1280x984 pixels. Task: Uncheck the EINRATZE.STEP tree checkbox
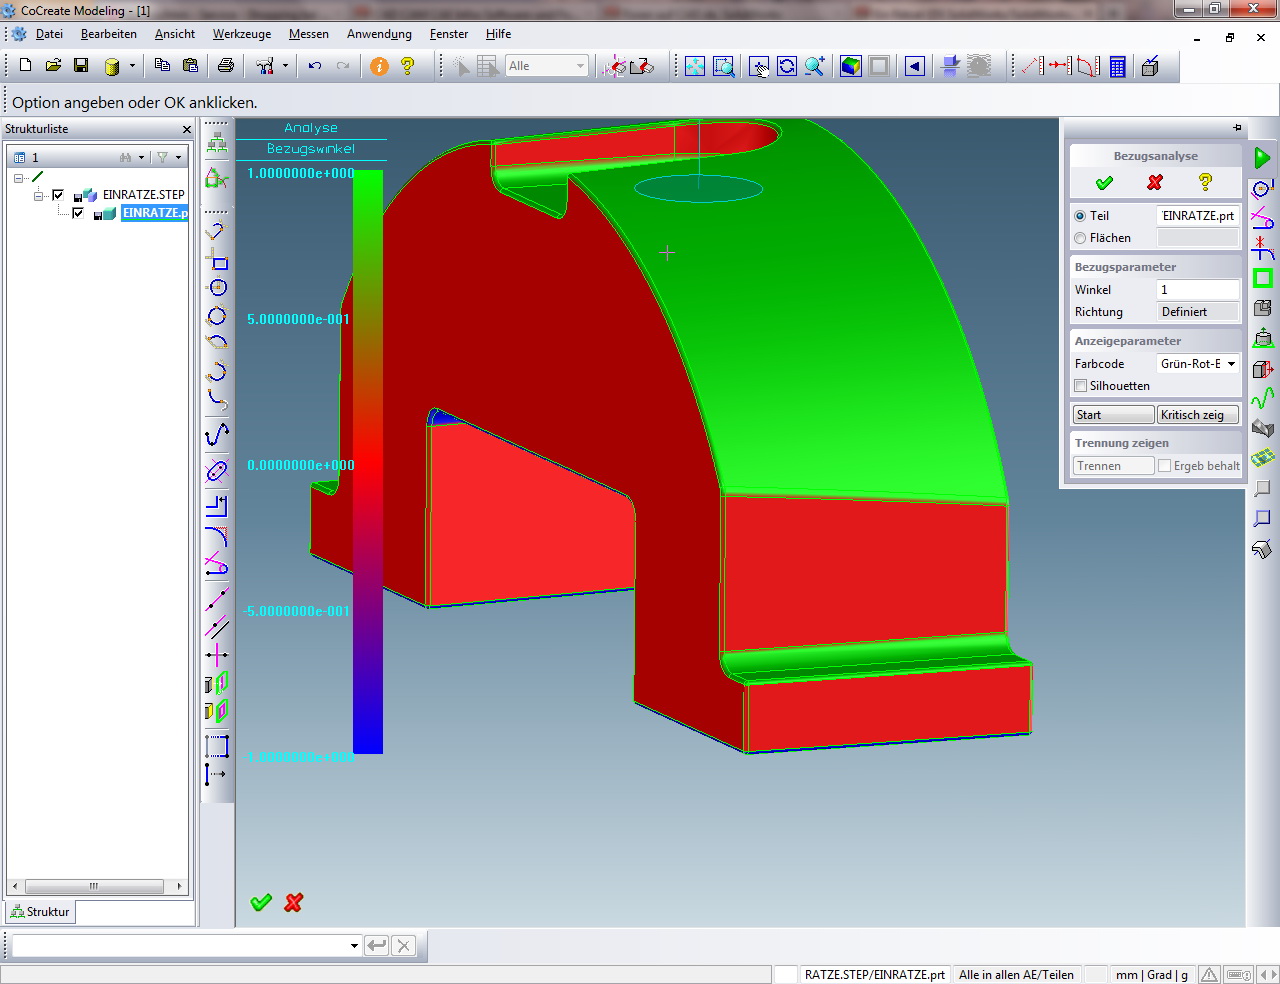coord(58,195)
